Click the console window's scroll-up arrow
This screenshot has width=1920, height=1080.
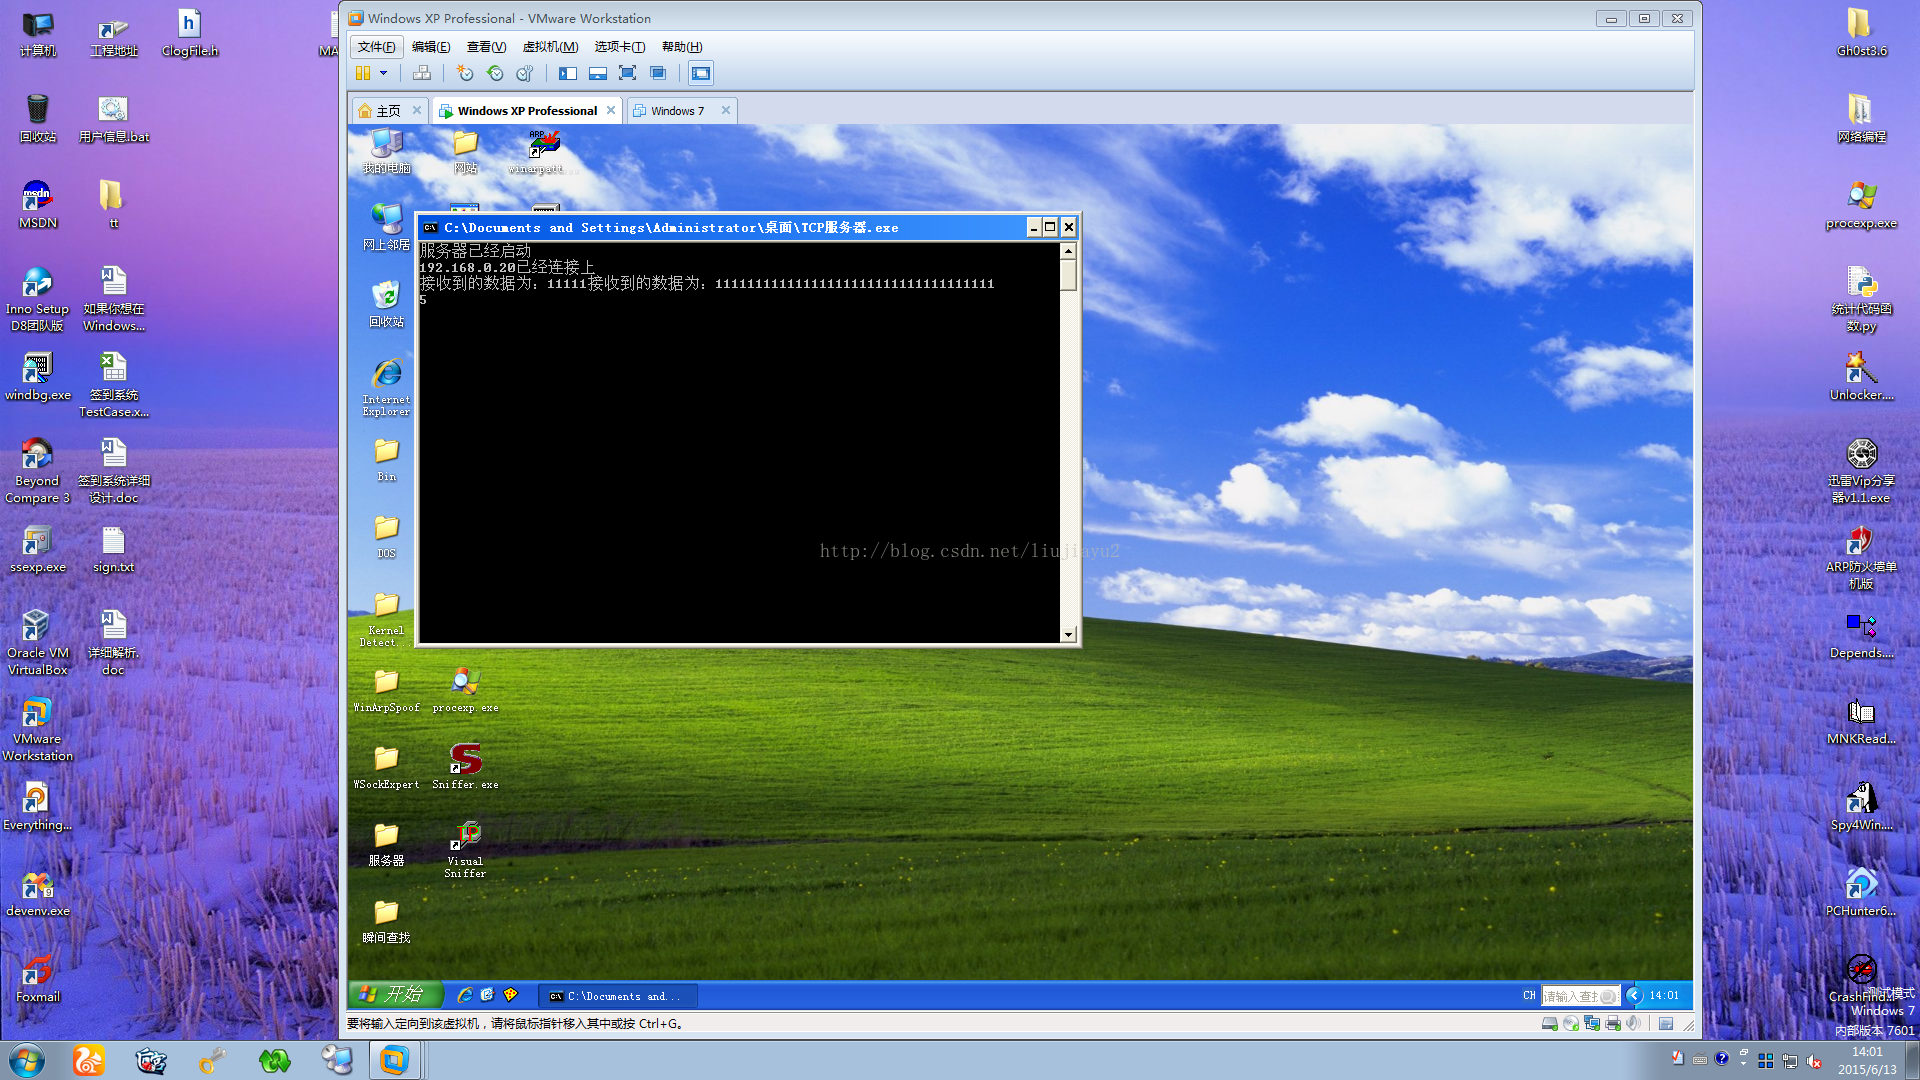tap(1068, 251)
